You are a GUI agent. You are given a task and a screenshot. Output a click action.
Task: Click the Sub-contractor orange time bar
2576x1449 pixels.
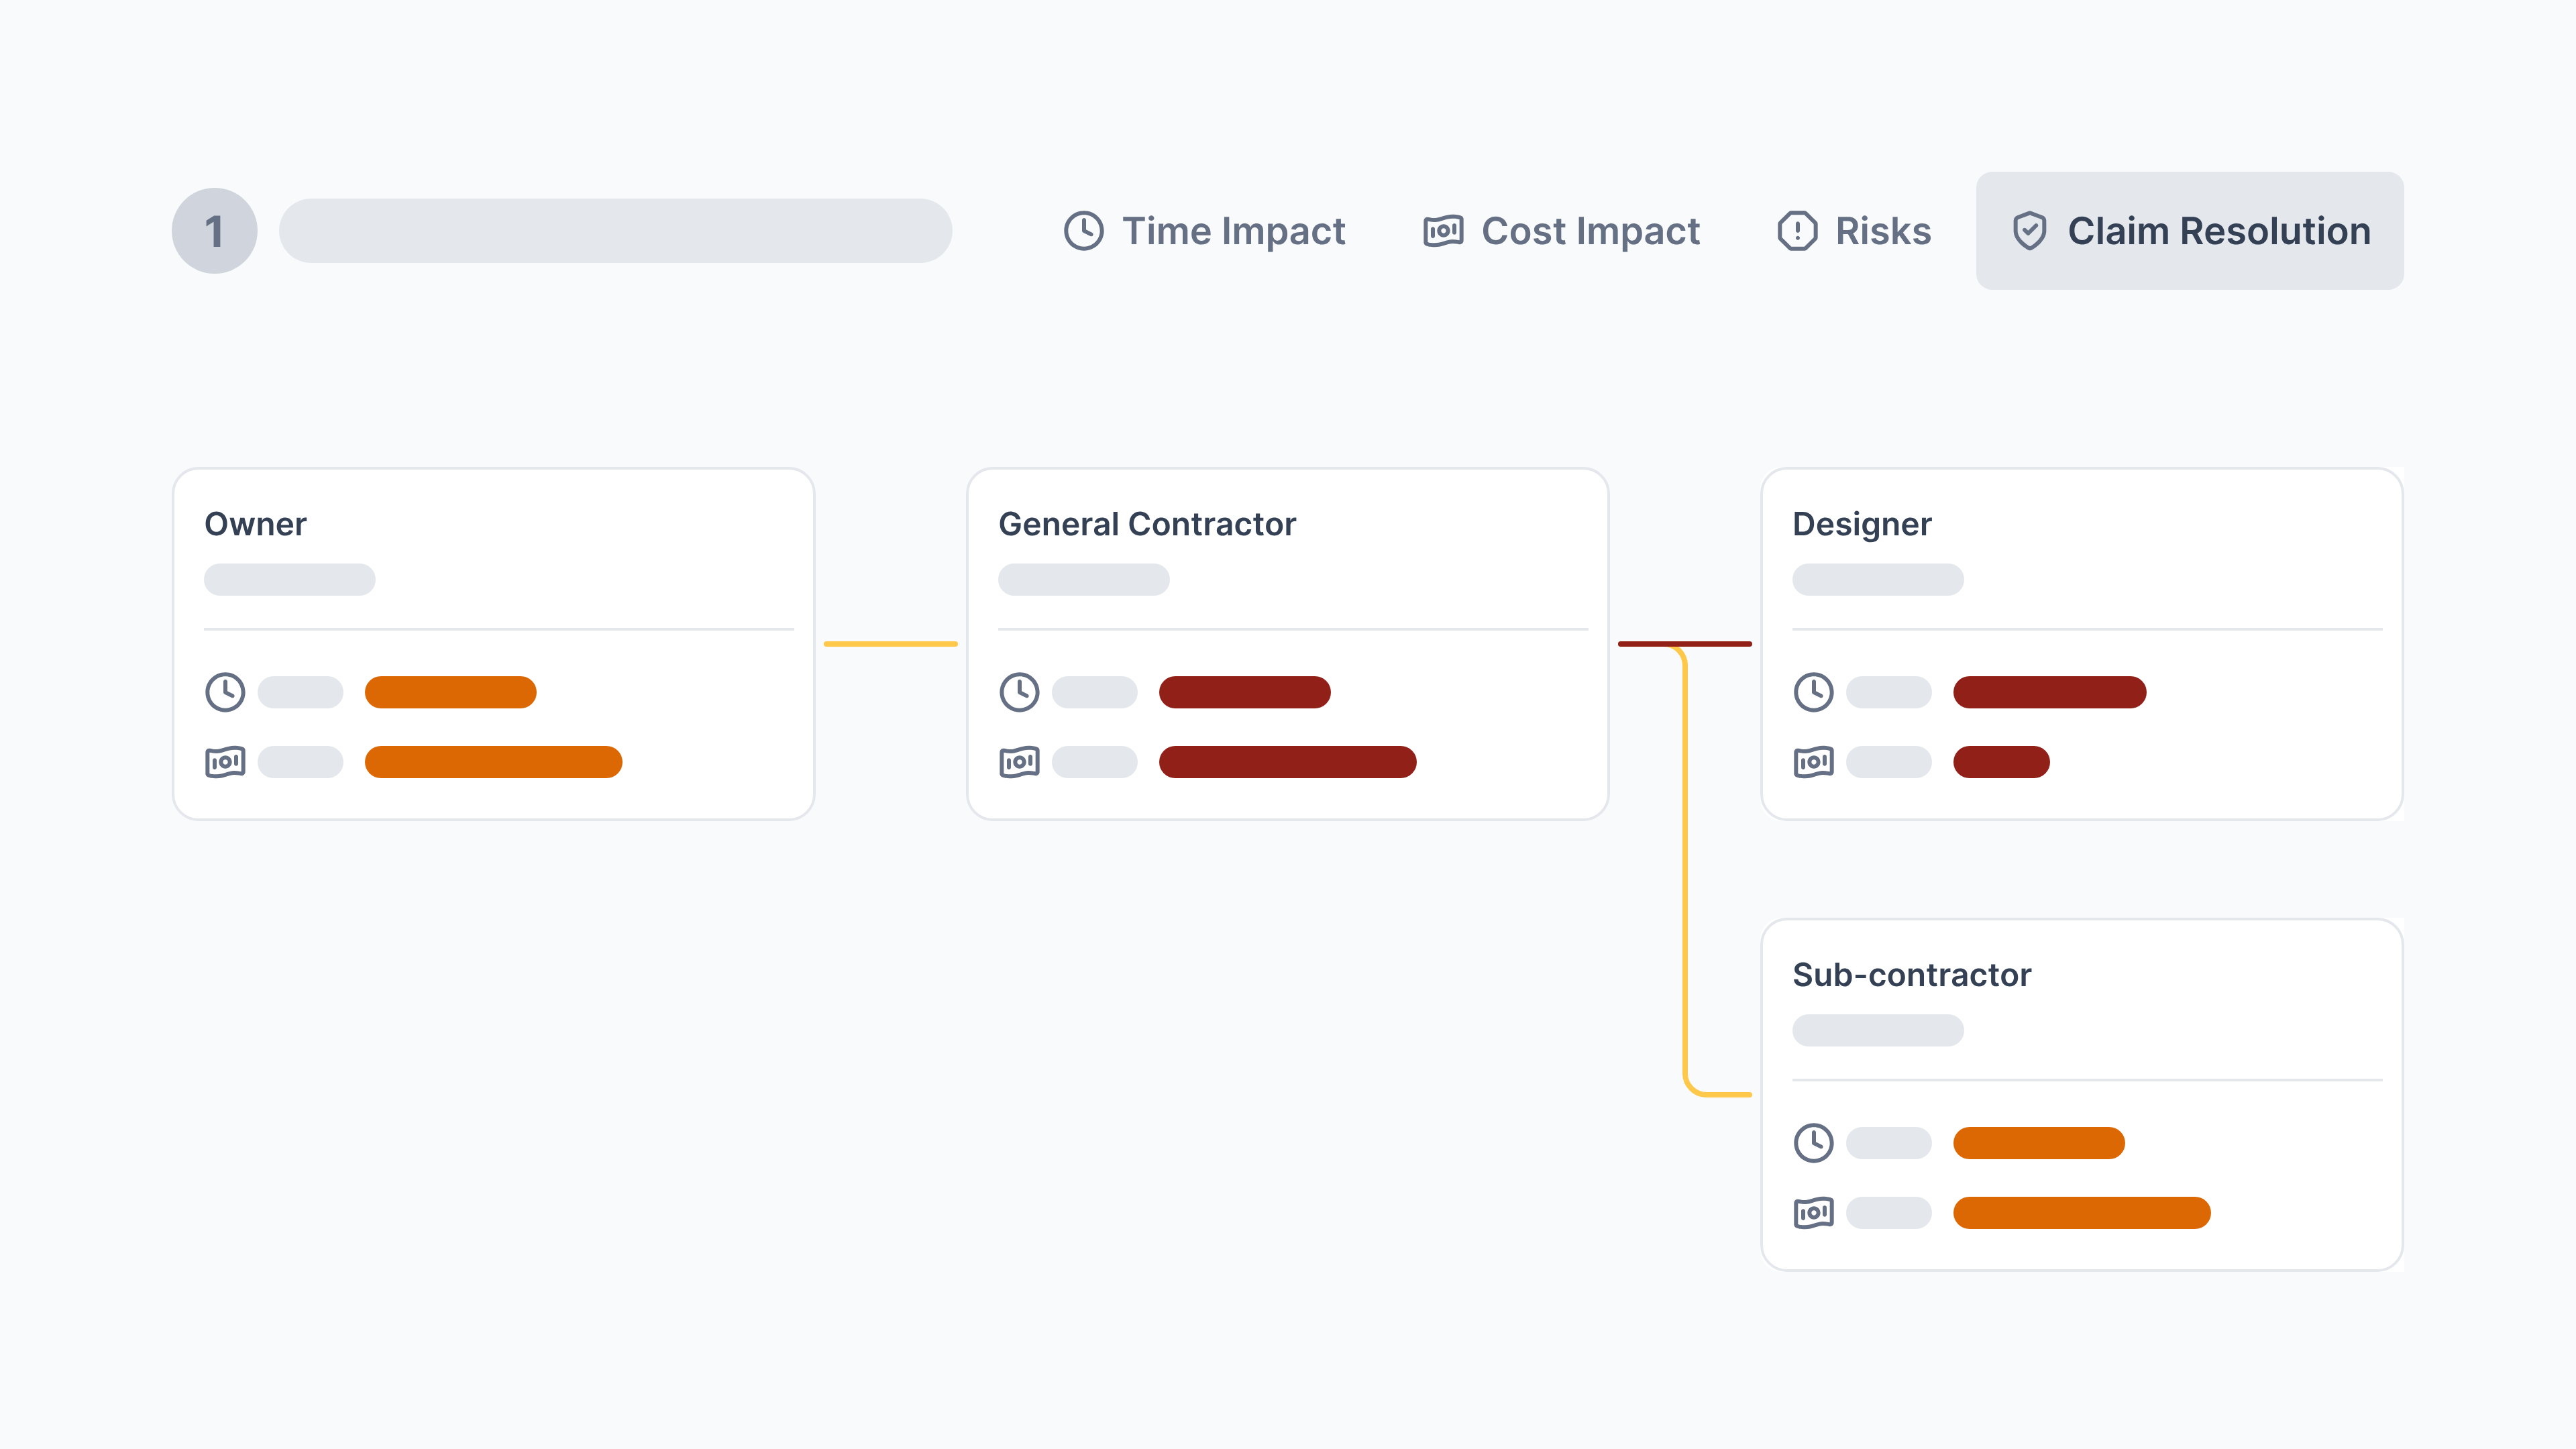[x=2039, y=1143]
